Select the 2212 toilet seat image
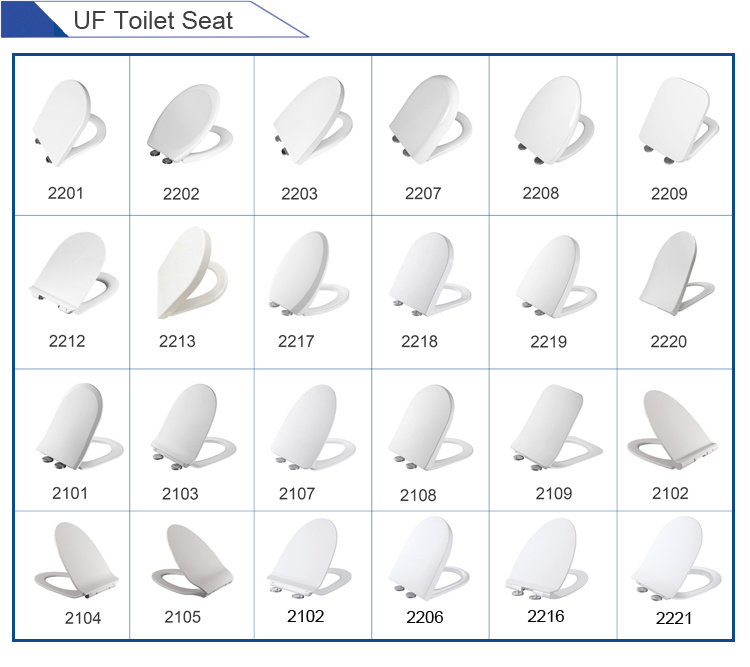The height and width of the screenshot is (667, 750). pyautogui.click(x=74, y=273)
